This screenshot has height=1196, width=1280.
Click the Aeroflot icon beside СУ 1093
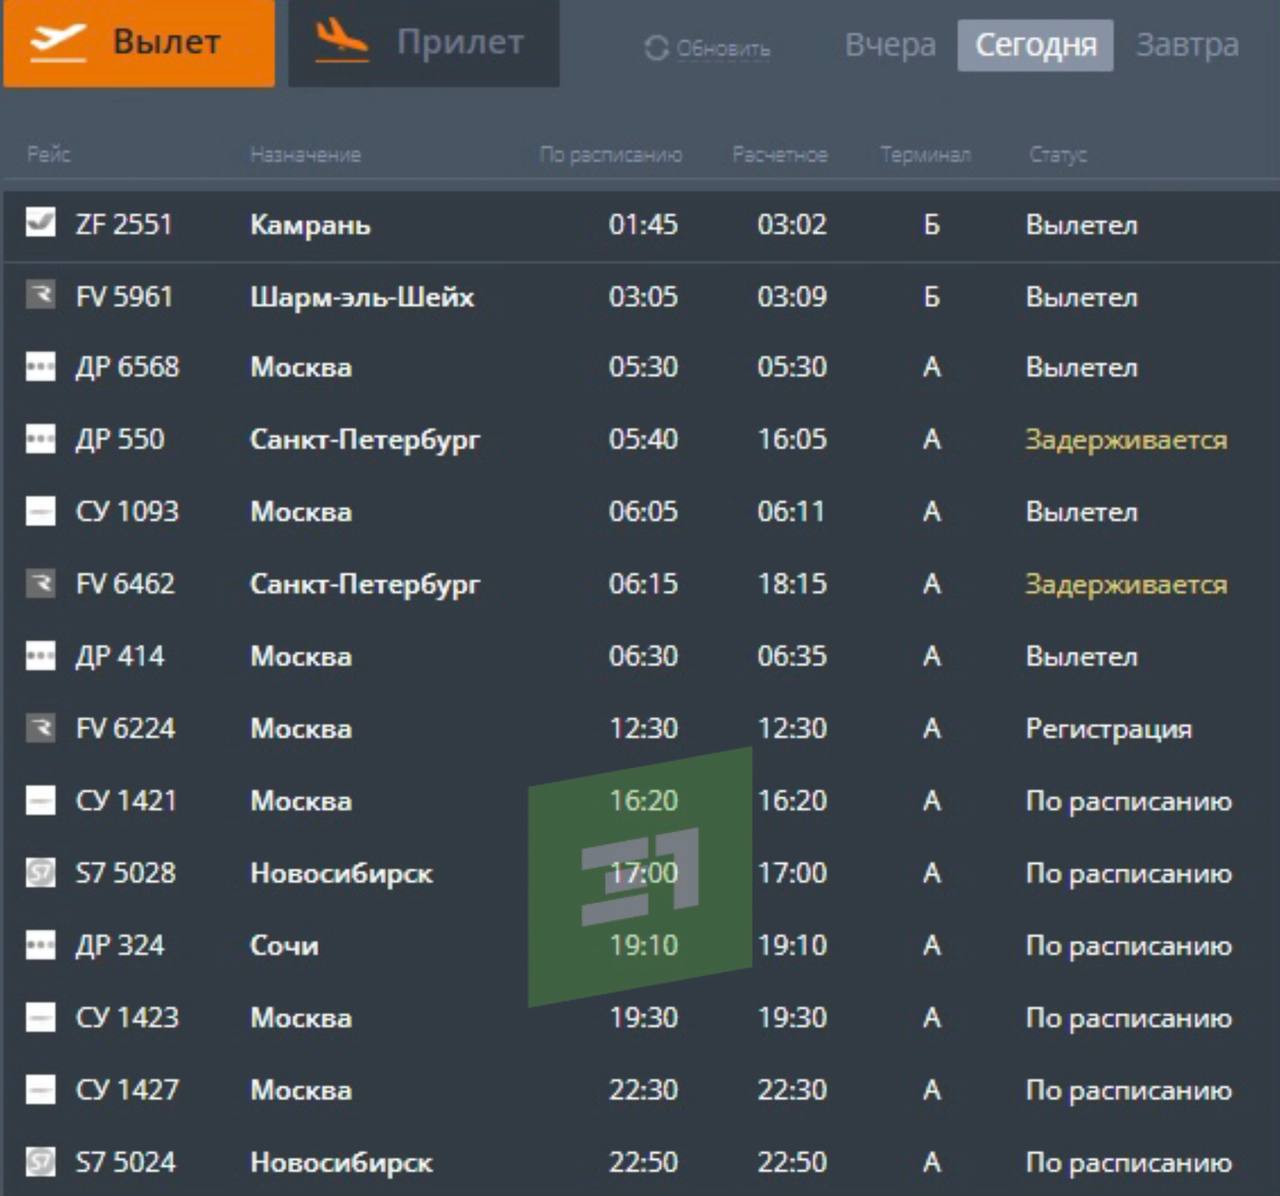tap(40, 511)
